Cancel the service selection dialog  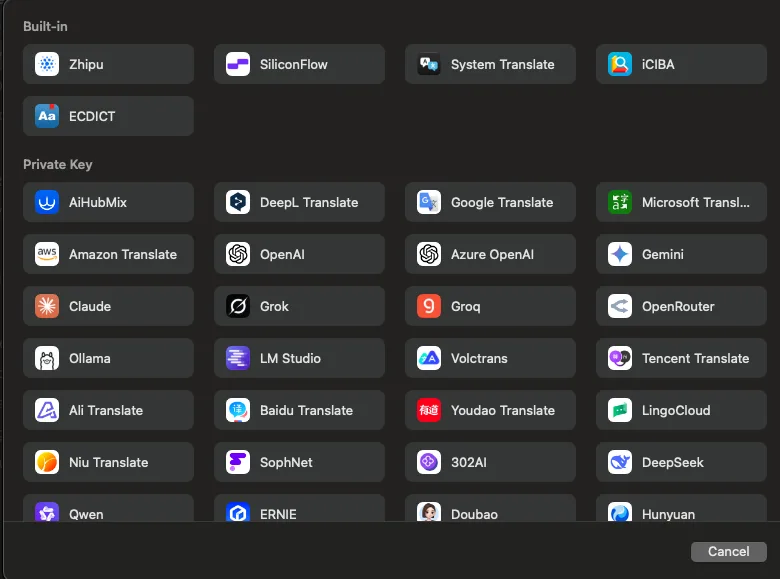728,552
